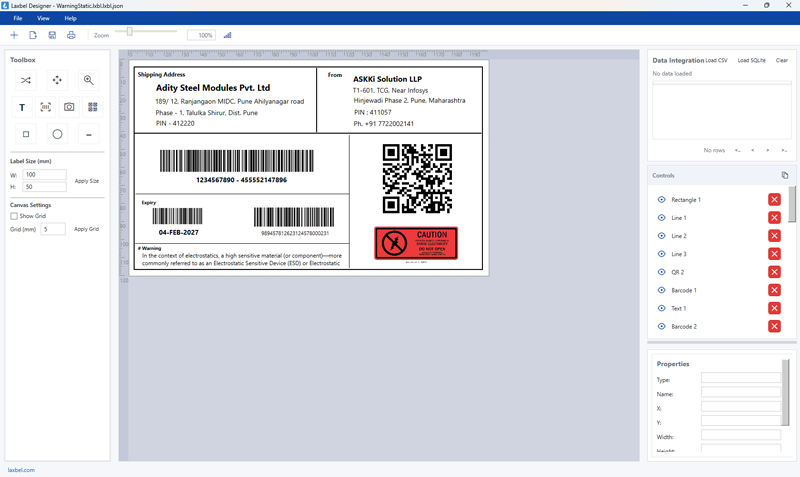Toggle visibility of Rectangle 1
The height and width of the screenshot is (477, 800).
(662, 199)
